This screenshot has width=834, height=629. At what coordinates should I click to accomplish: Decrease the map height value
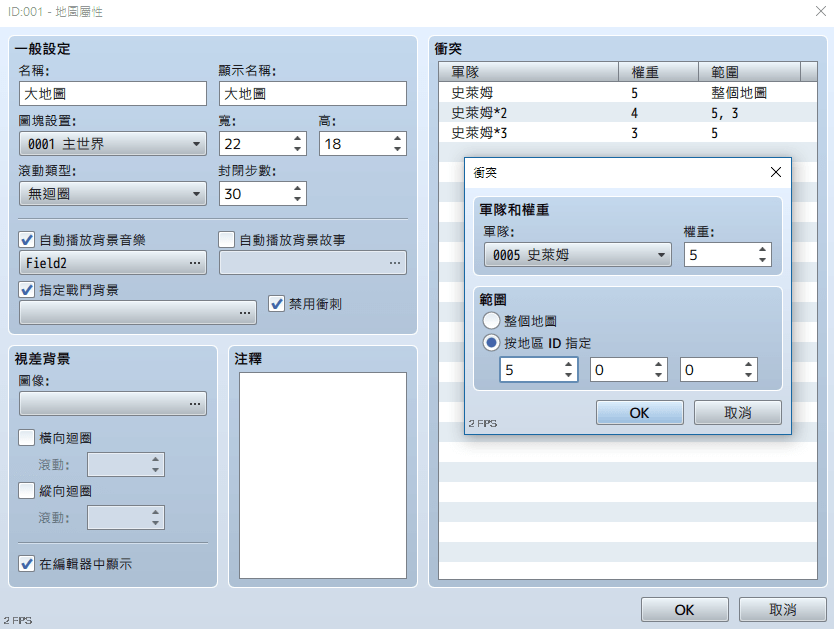pyautogui.click(x=398, y=149)
